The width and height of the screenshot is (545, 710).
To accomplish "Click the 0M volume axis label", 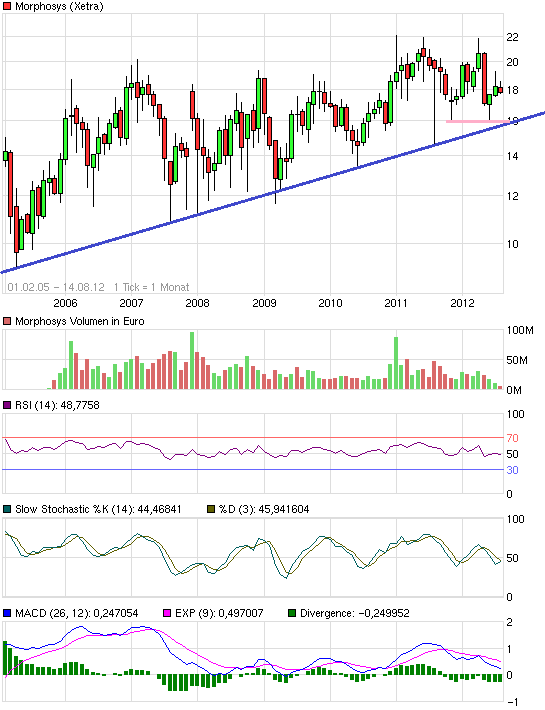I will 514,390.
